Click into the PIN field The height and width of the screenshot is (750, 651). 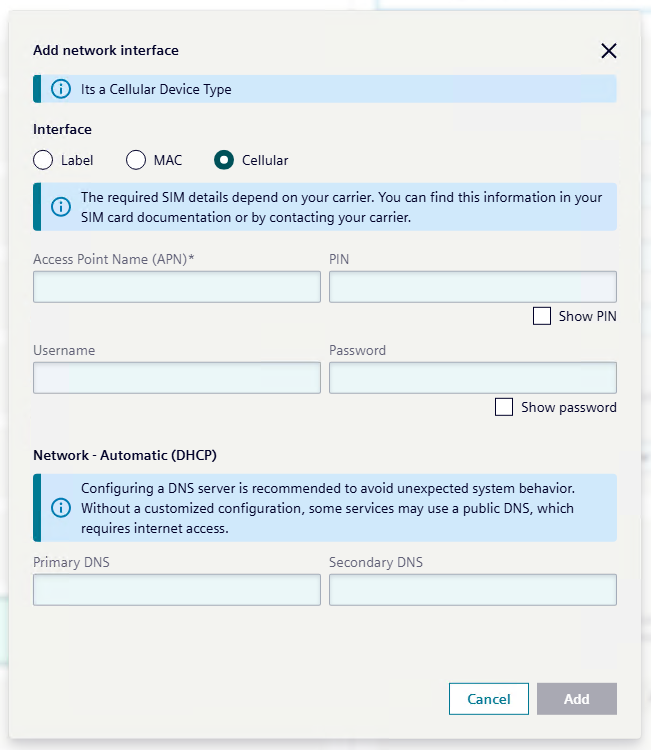472,287
